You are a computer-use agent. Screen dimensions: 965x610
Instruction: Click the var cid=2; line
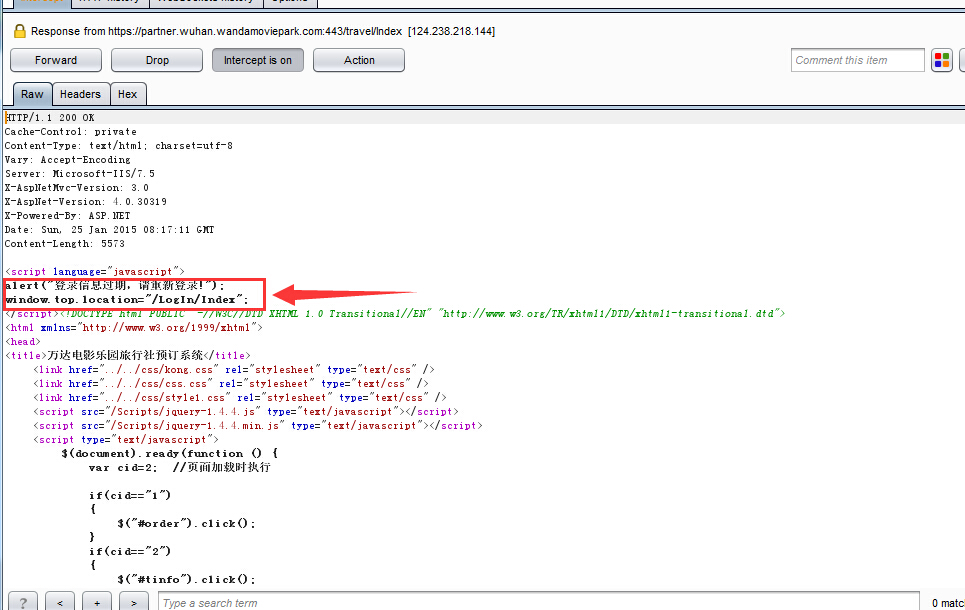coord(180,468)
